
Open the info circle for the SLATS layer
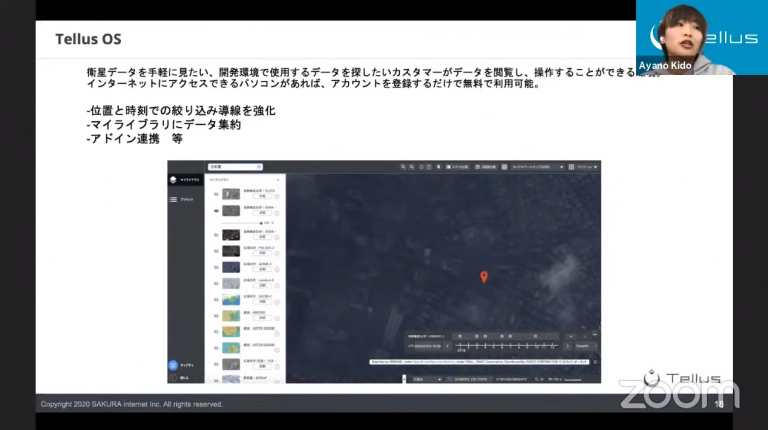tap(277, 196)
